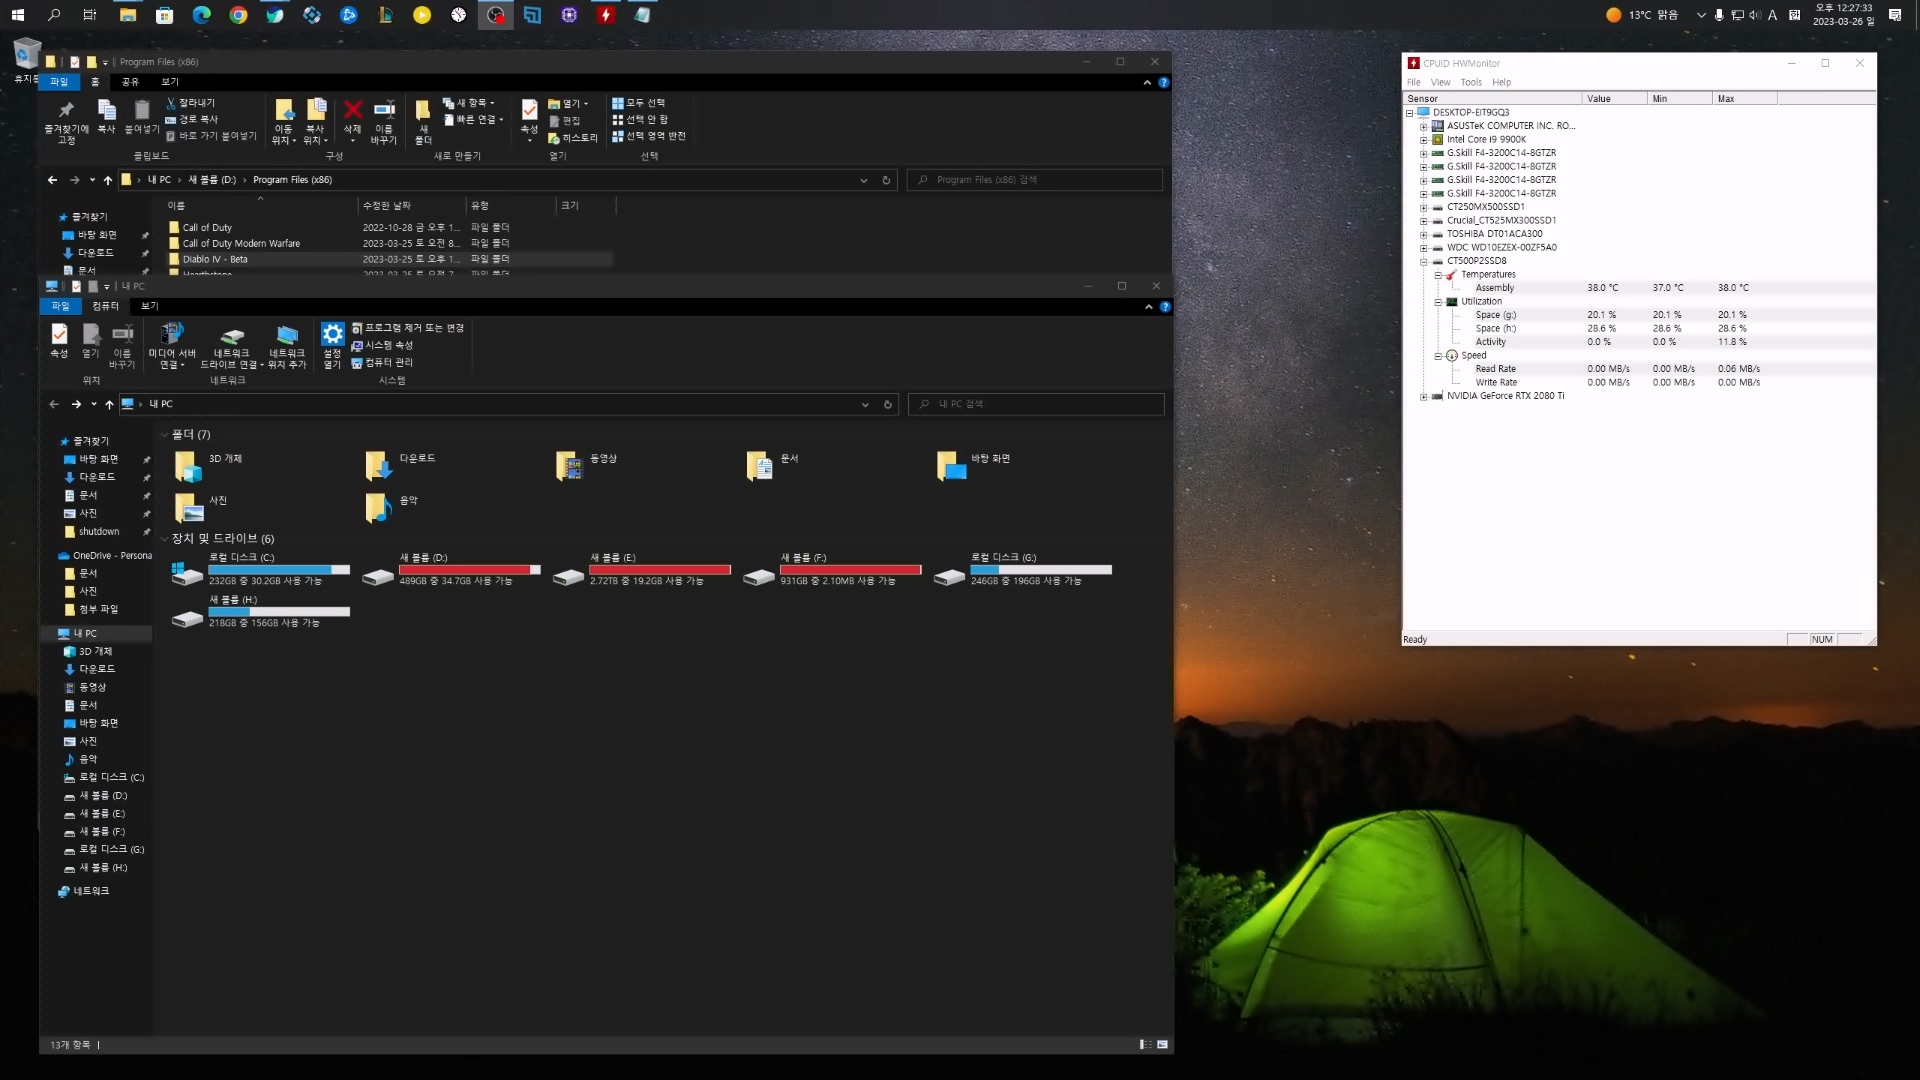Screen dimensions: 1920x1080
Task: Open the Tools menu in HWMonitor
Action: pos(1470,82)
